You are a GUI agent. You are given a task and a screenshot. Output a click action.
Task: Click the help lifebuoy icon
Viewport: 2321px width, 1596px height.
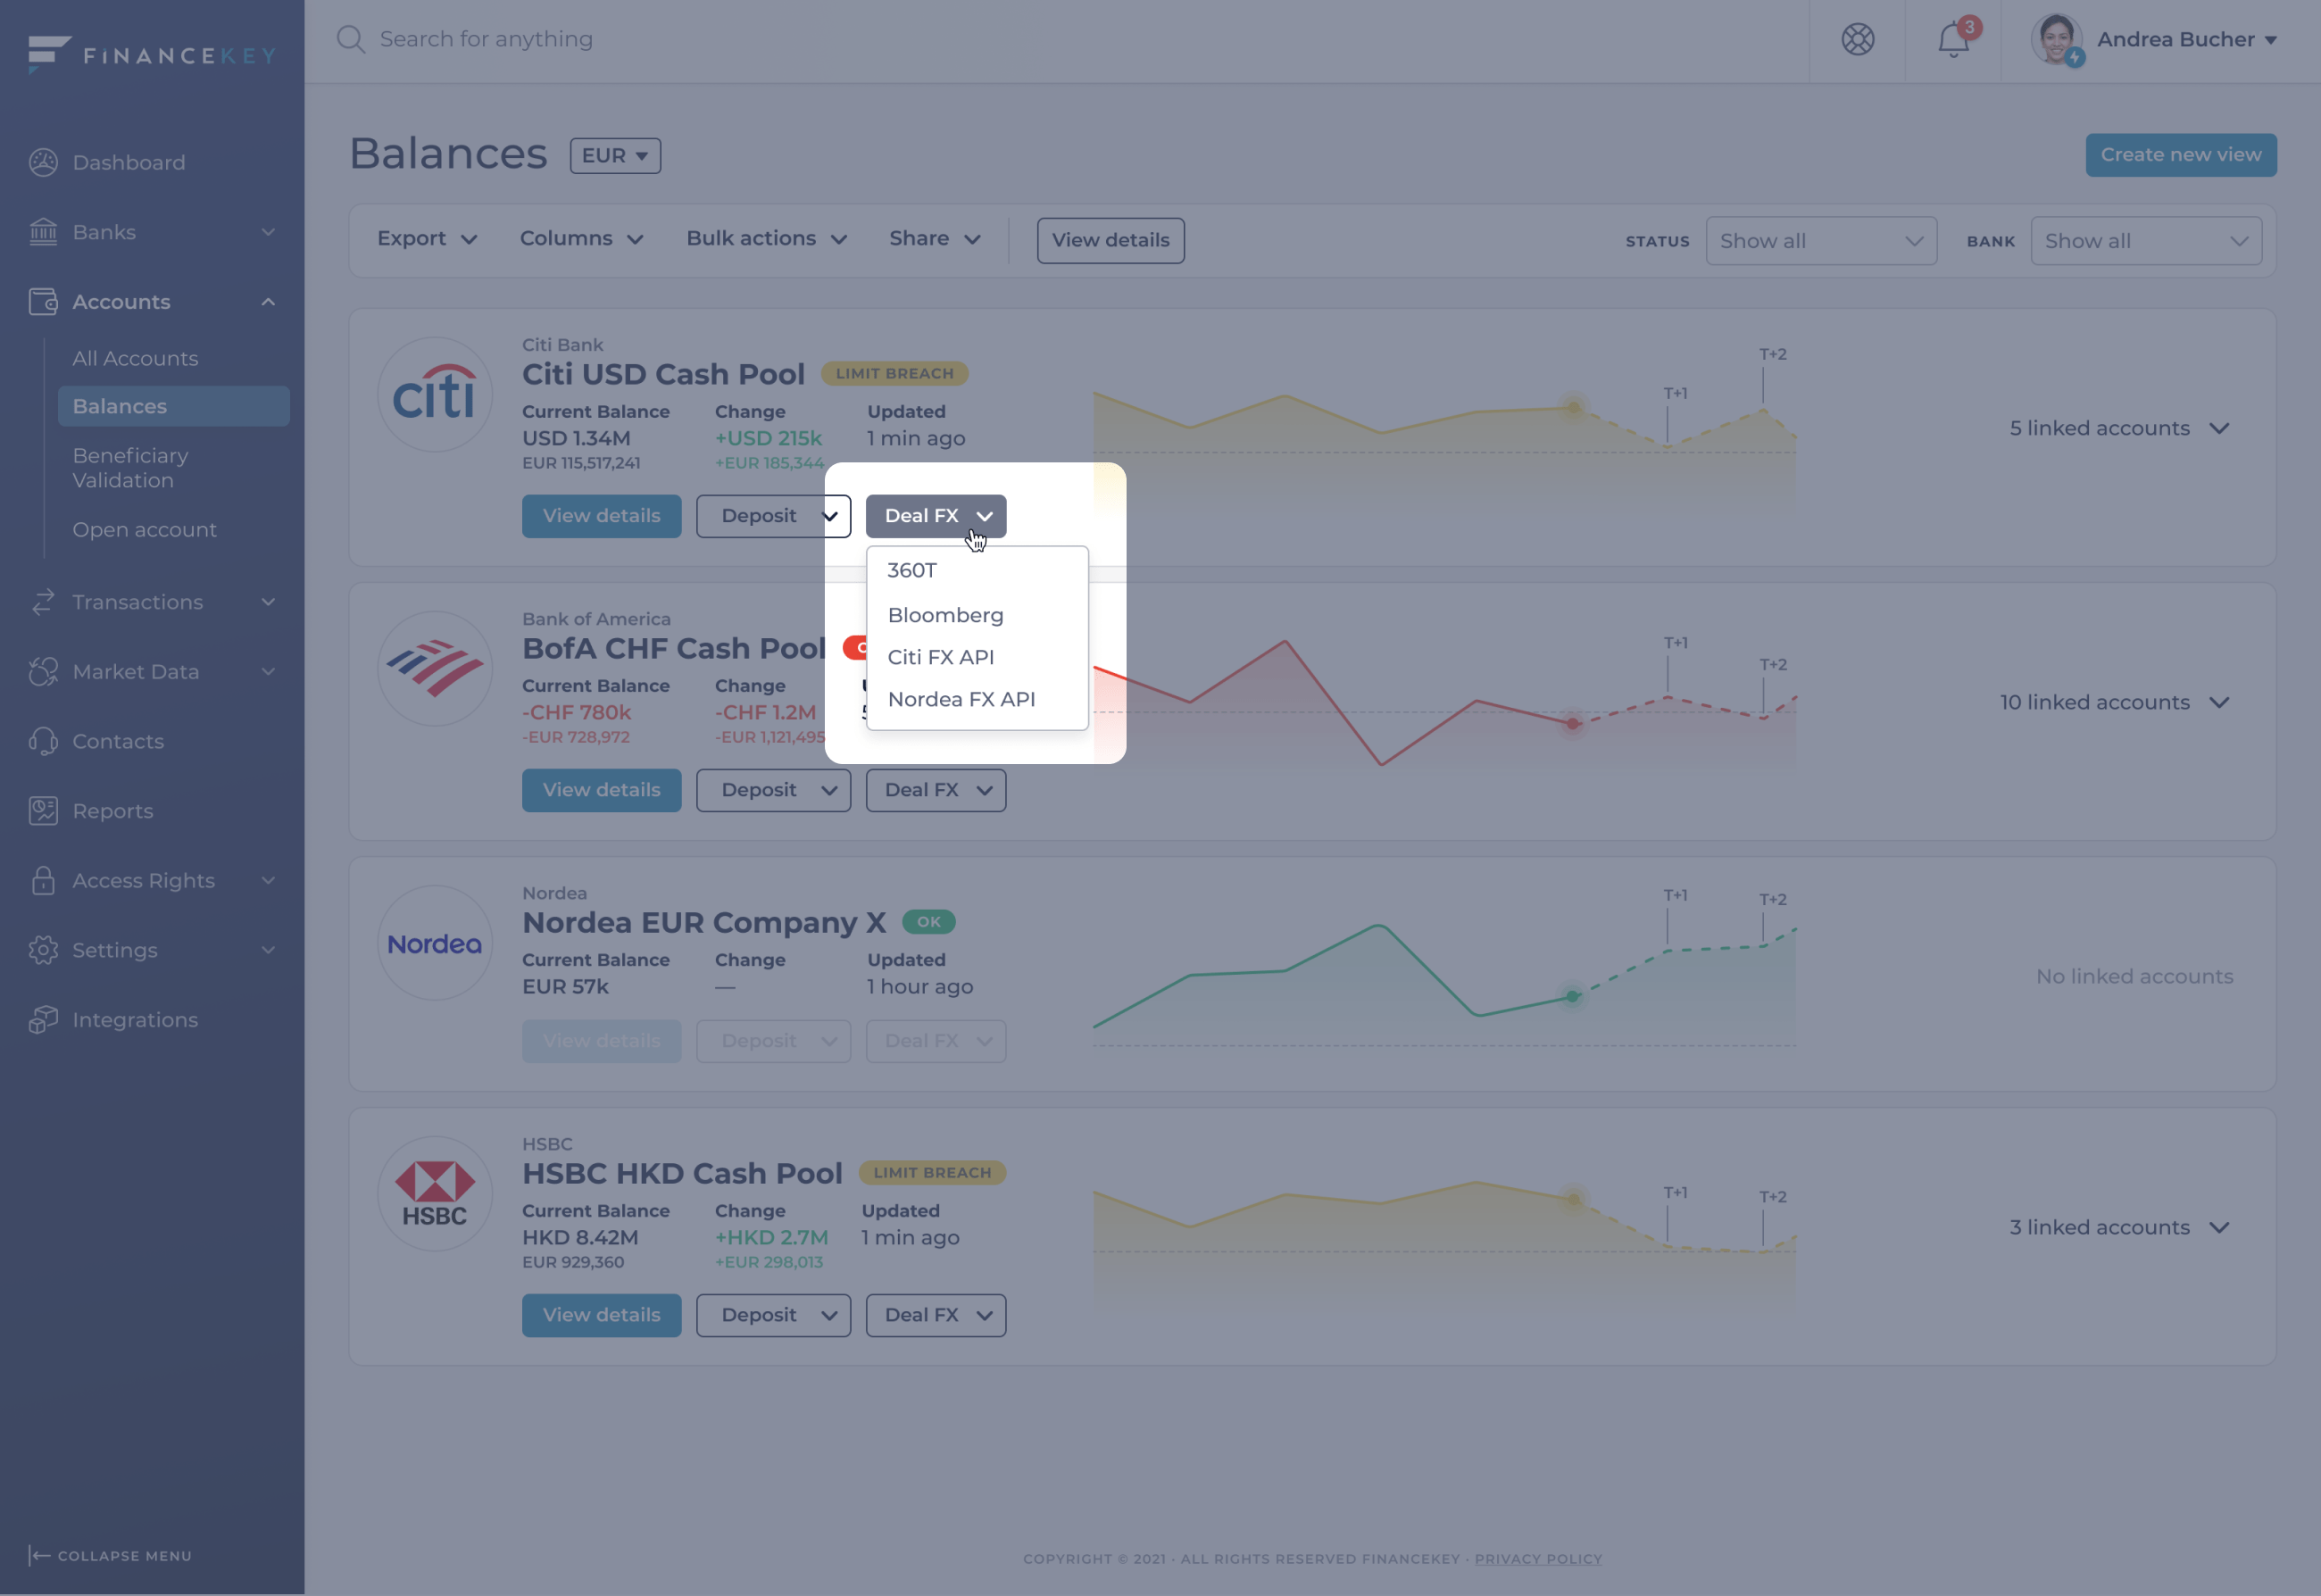(1857, 40)
